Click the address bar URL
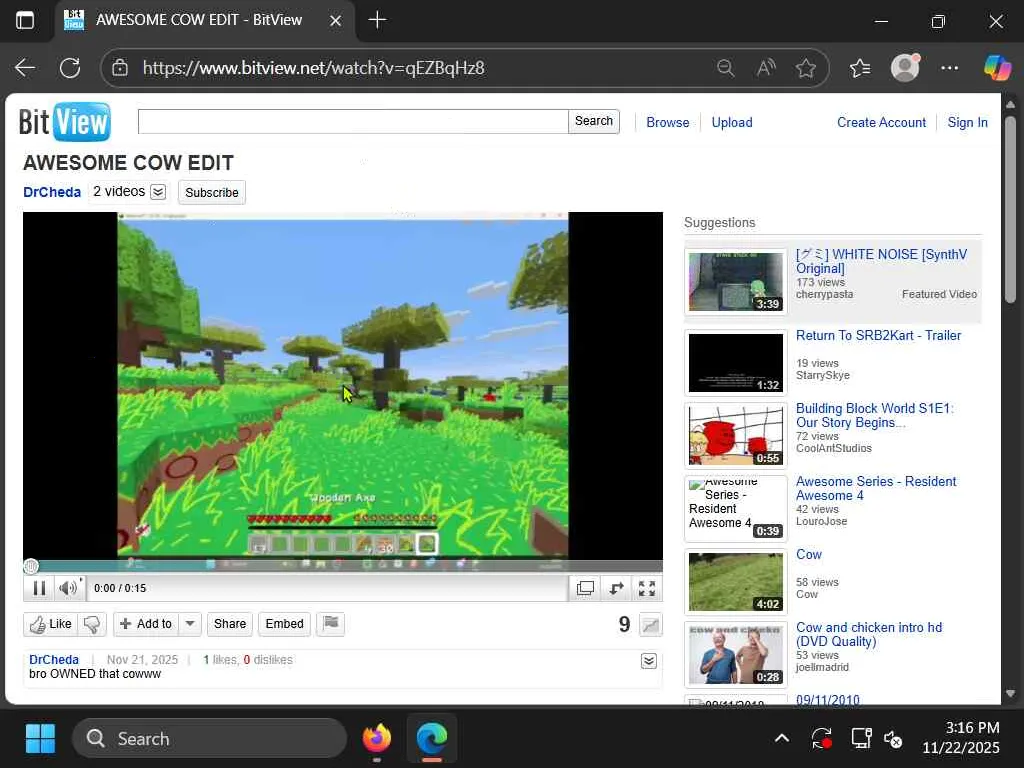The height and width of the screenshot is (768, 1024). [313, 68]
